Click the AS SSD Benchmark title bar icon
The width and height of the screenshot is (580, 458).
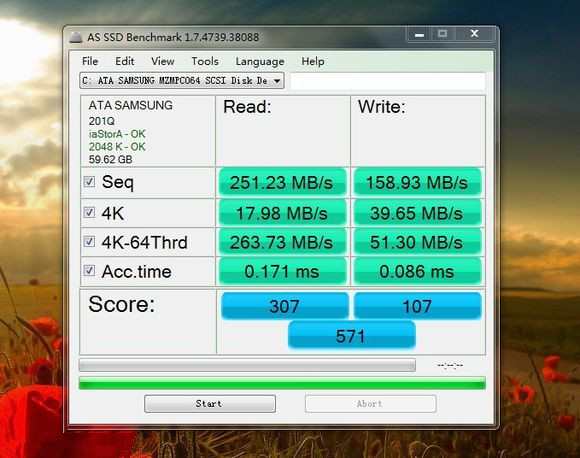coord(76,37)
